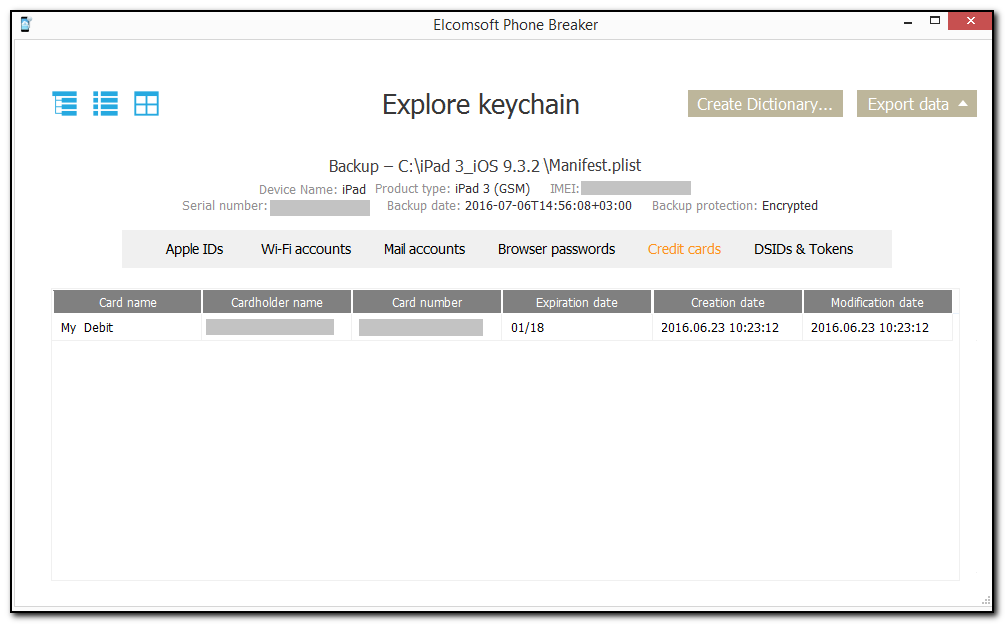Switch to the Wi-Fi accounts tab

click(306, 249)
